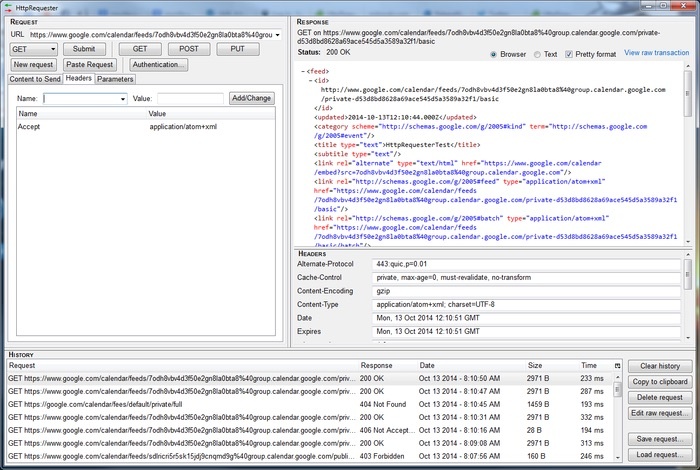Open the View raw transaction link
Screen dimensions: 700x470
(x=656, y=53)
